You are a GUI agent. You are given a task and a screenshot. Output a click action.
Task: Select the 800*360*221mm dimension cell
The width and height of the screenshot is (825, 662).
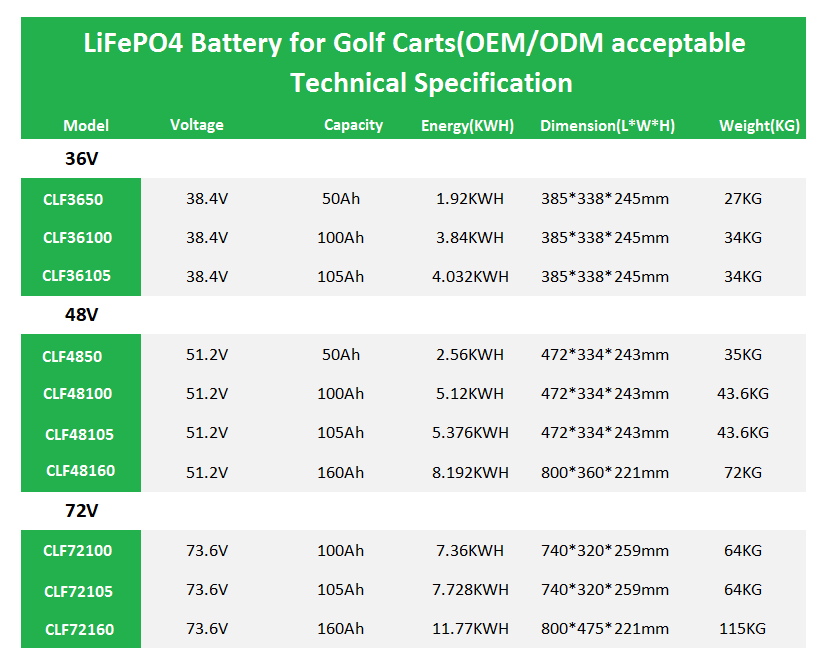tap(604, 472)
